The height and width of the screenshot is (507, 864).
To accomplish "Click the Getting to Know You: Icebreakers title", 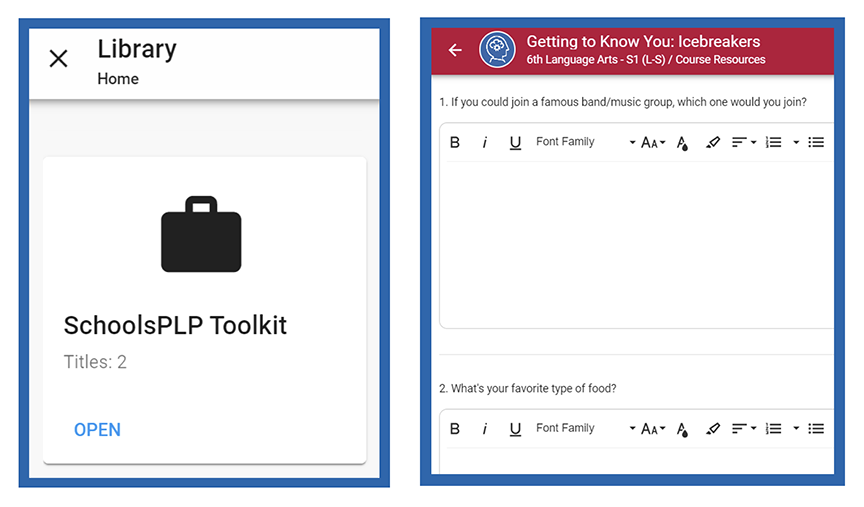I will [x=643, y=41].
